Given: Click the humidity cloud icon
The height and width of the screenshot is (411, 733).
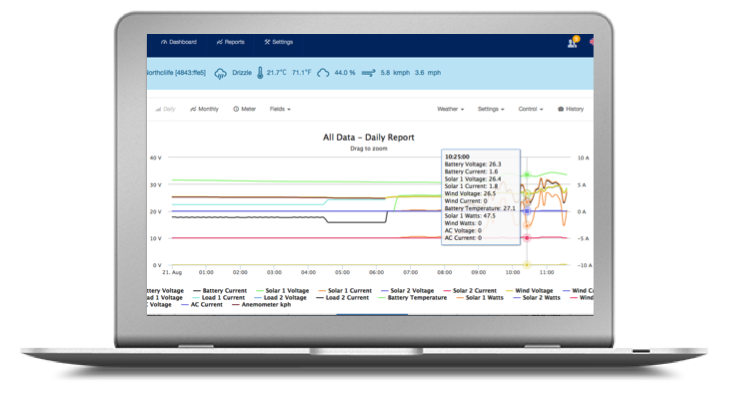Looking at the screenshot, I should [322, 73].
